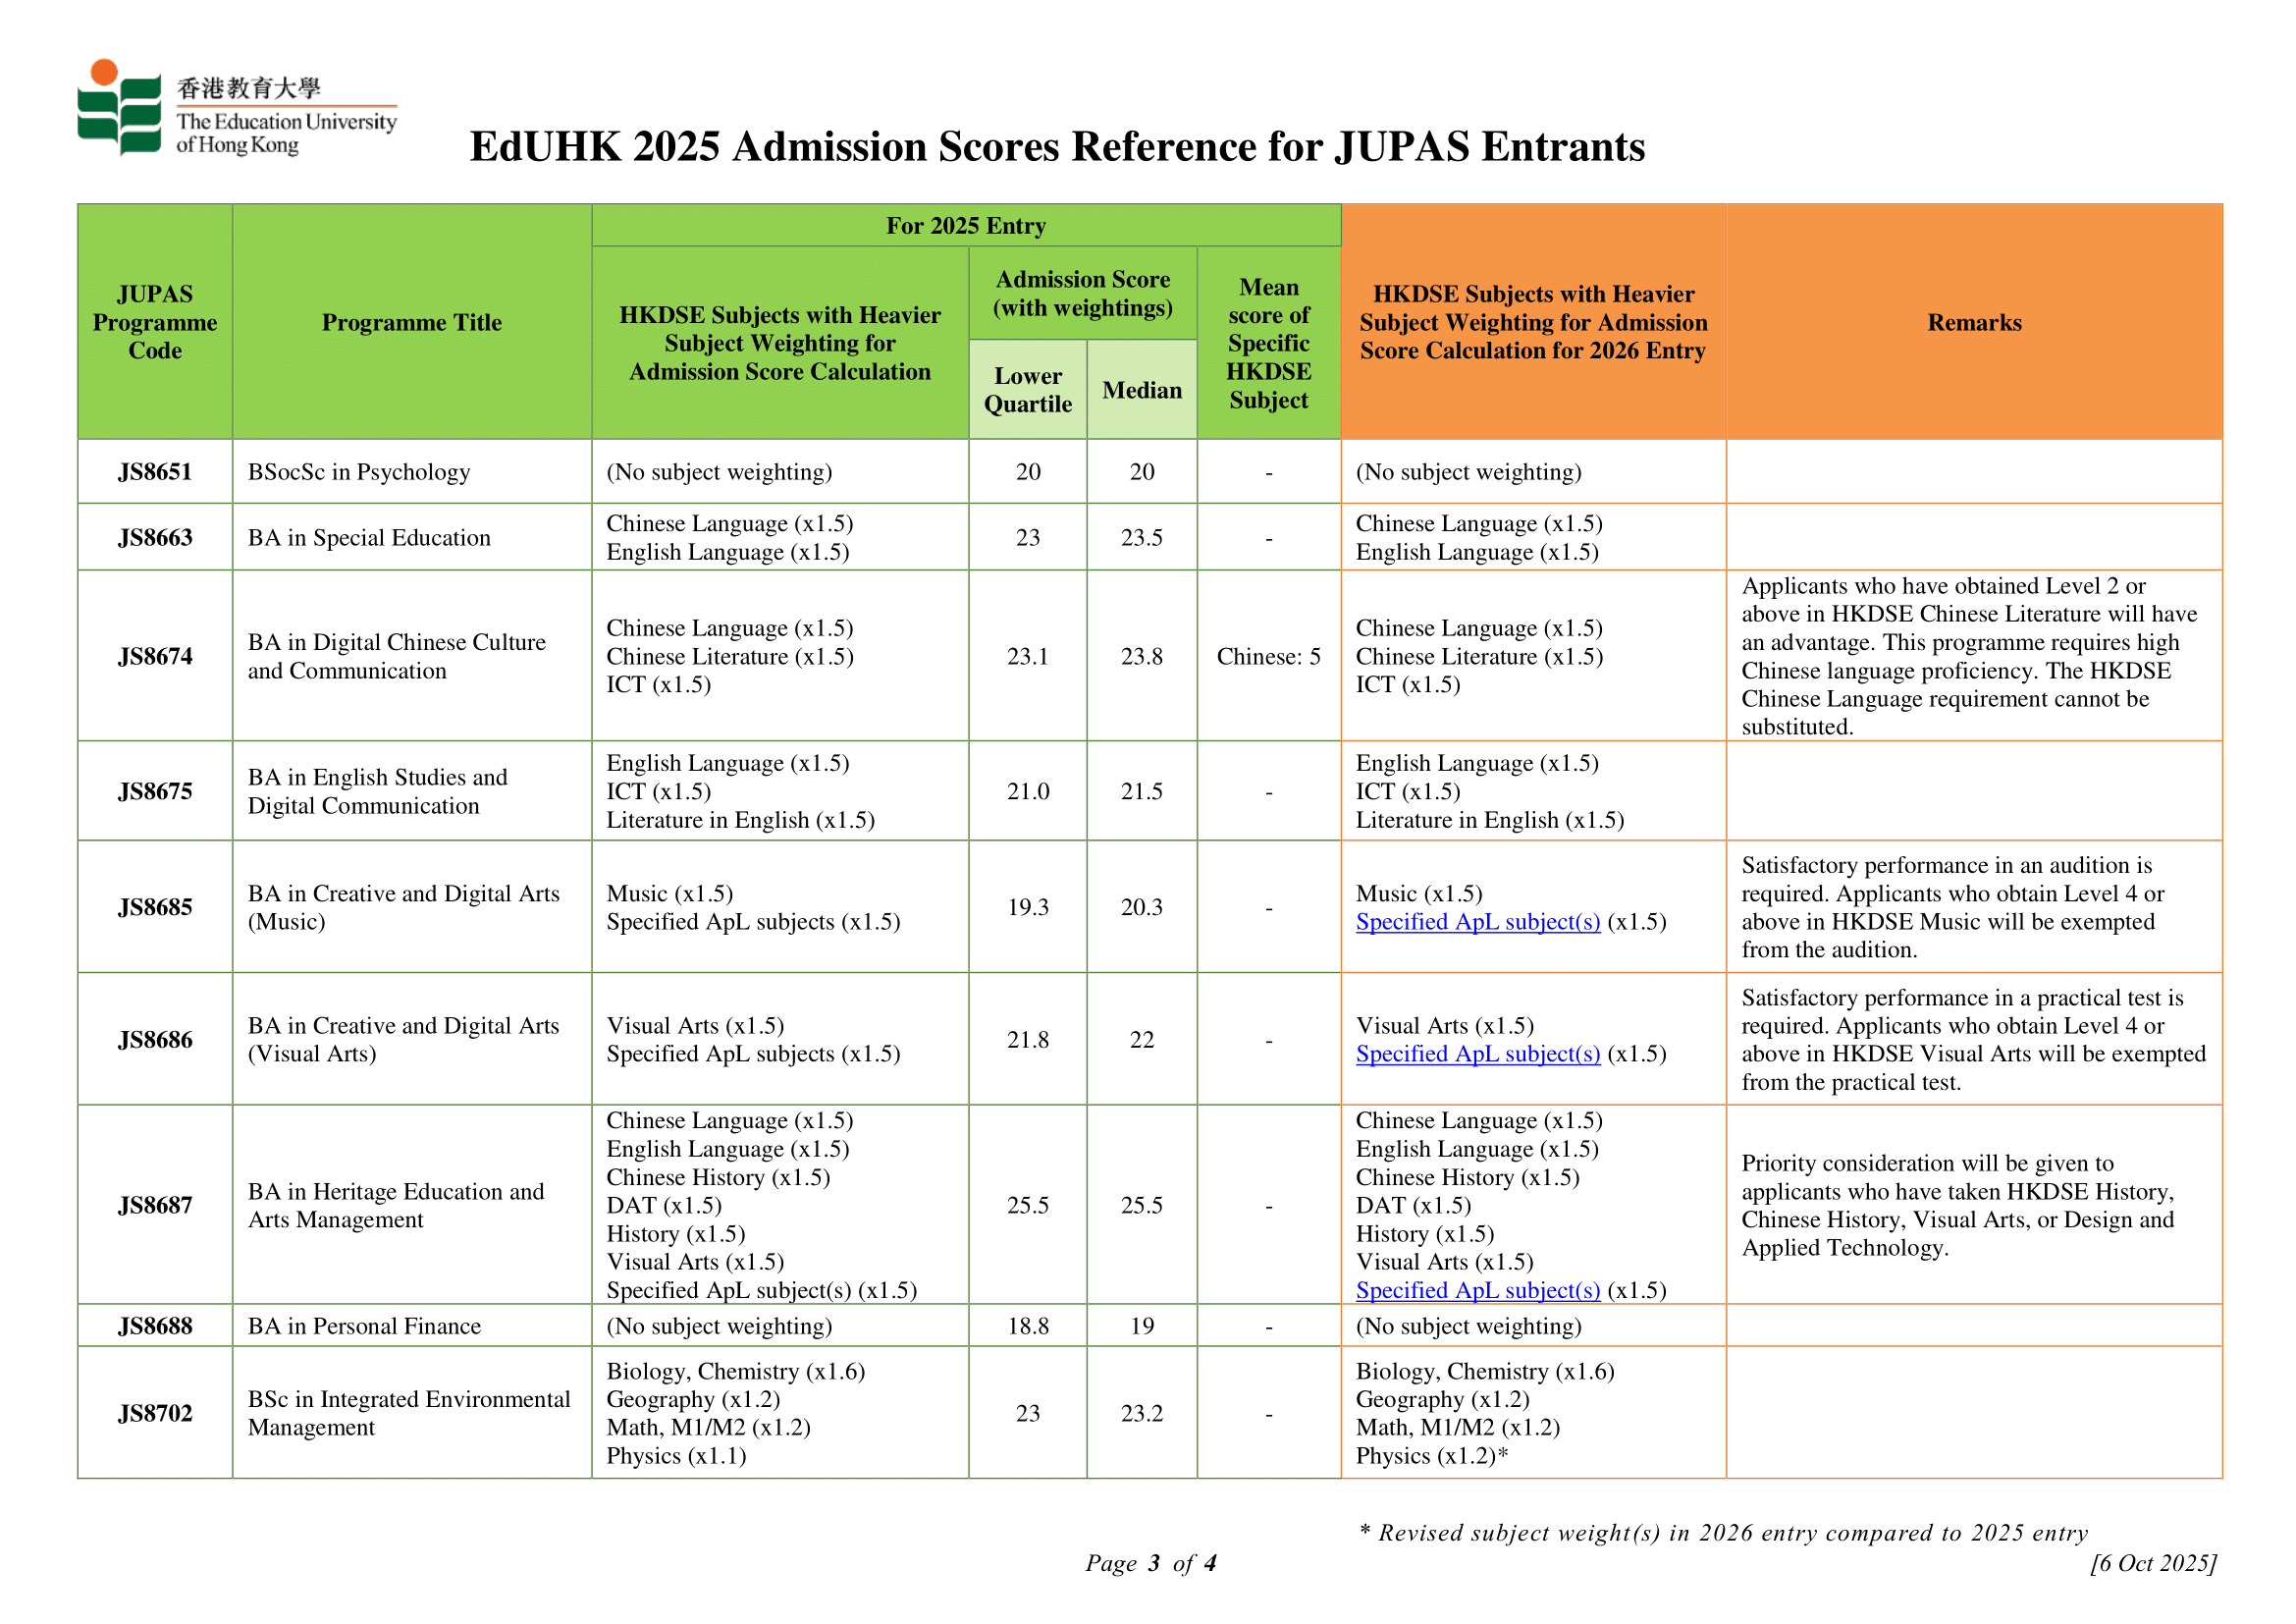
Task: Click the practical test remark for JS8686
Action: (x=1973, y=1040)
